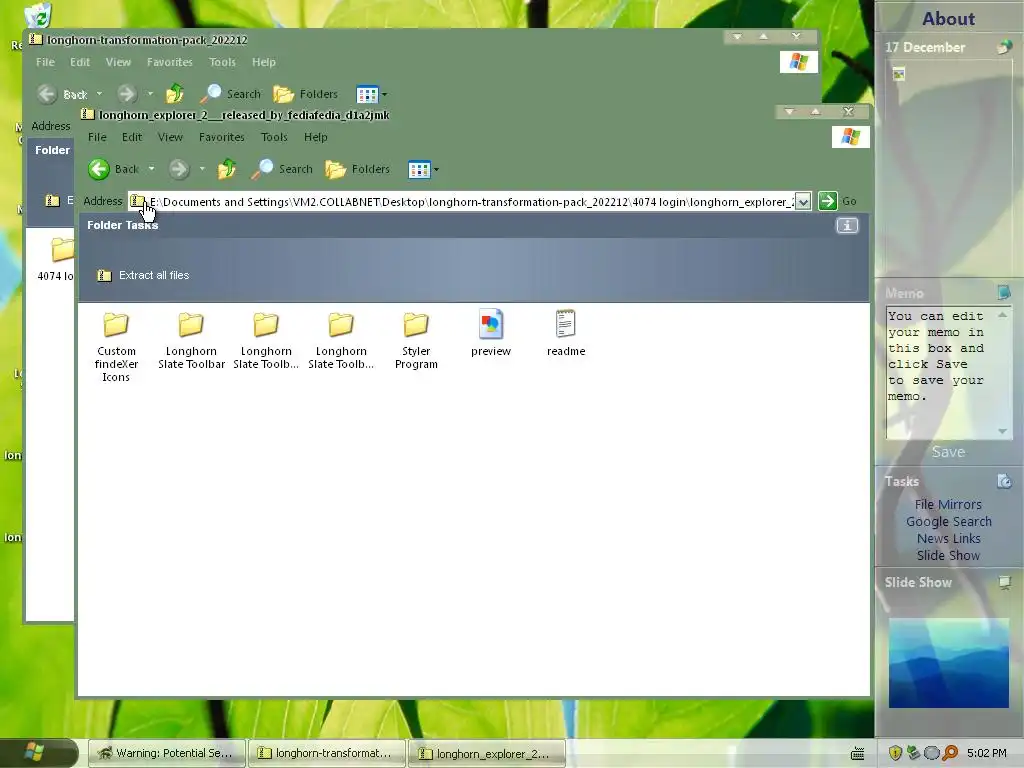Click the Start button

pyautogui.click(x=36, y=752)
